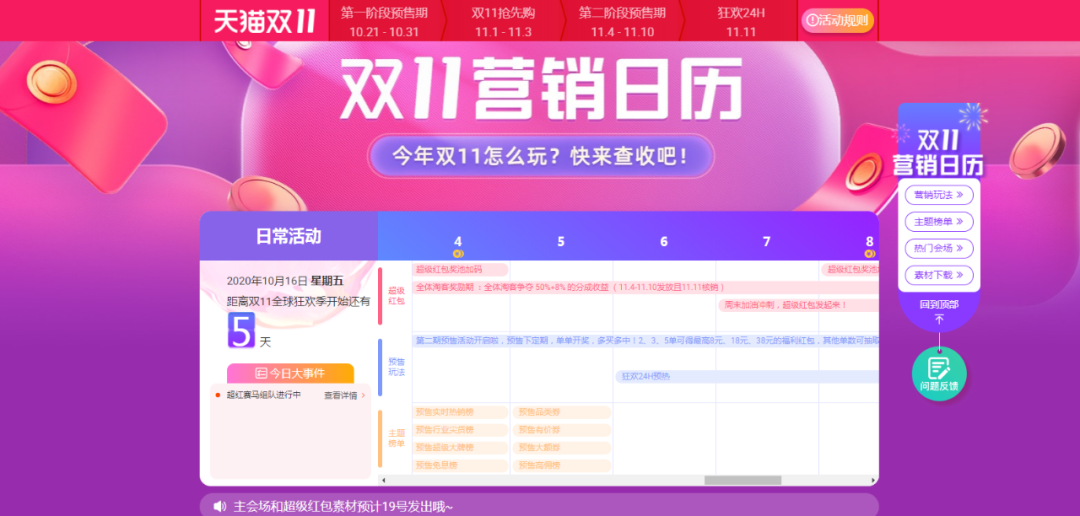Screen dimensions: 1080x516
Task: Open 营销玩法 in the side panel
Action: click(x=939, y=195)
